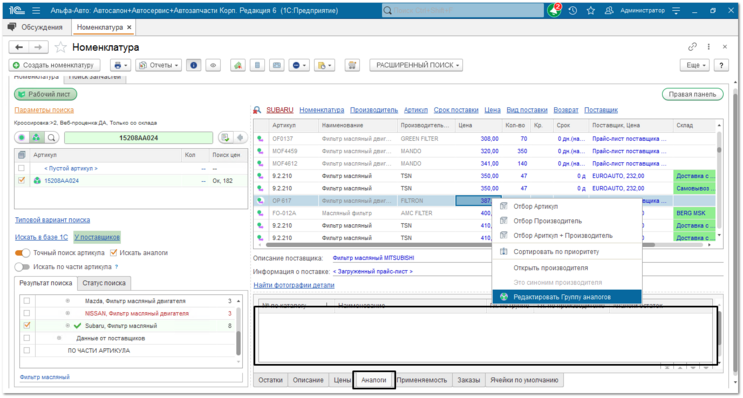Select Редактировать Группу аналогов menu item

[x=567, y=297]
